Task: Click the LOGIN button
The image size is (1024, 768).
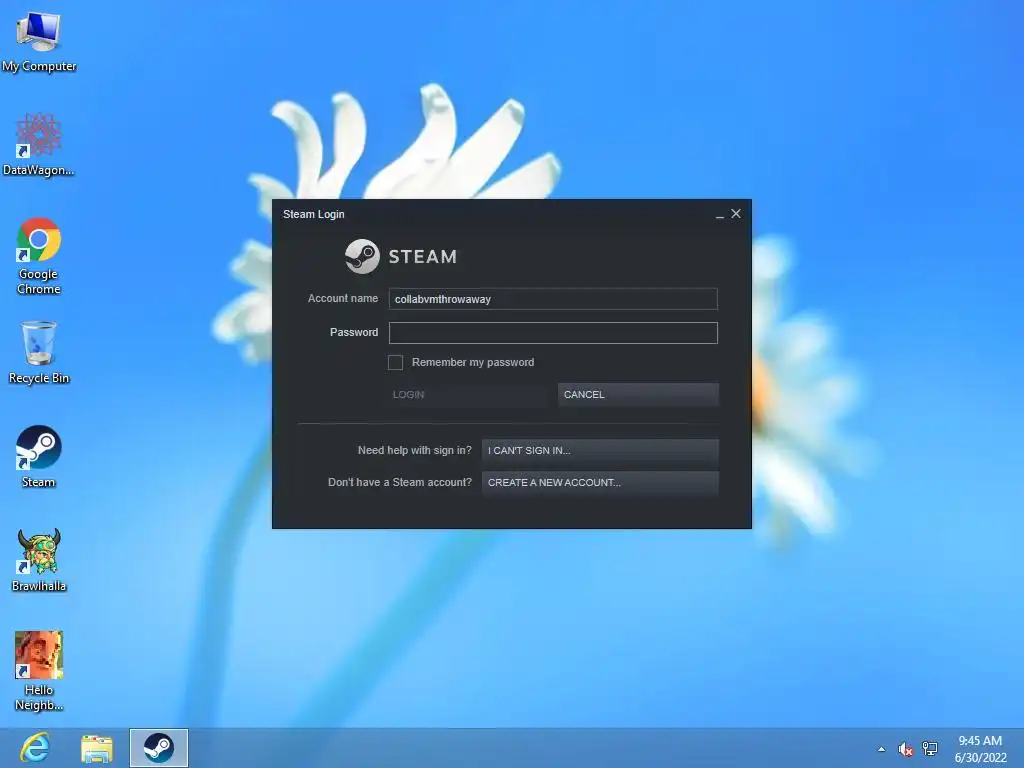Action: coord(468,394)
